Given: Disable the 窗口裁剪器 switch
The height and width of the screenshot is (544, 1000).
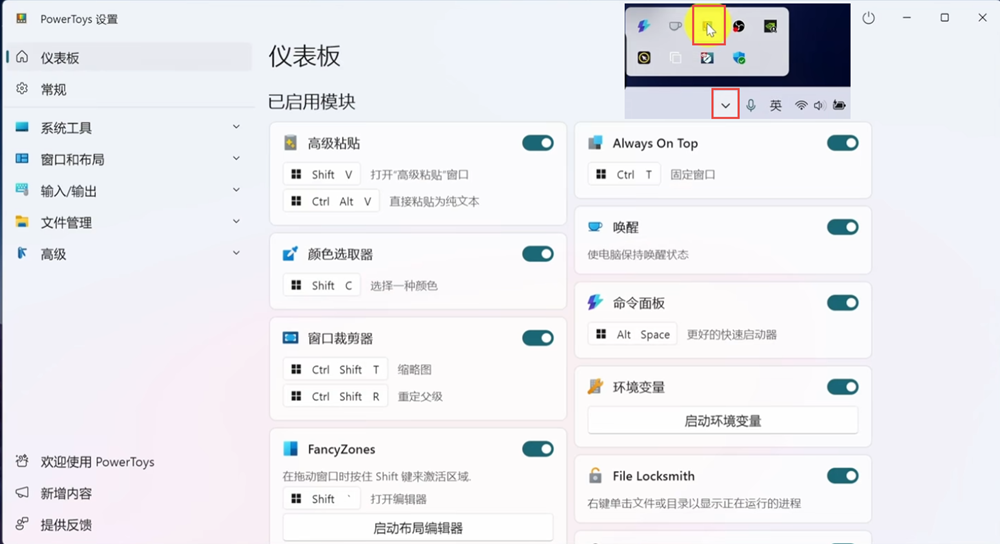Looking at the screenshot, I should (x=538, y=338).
